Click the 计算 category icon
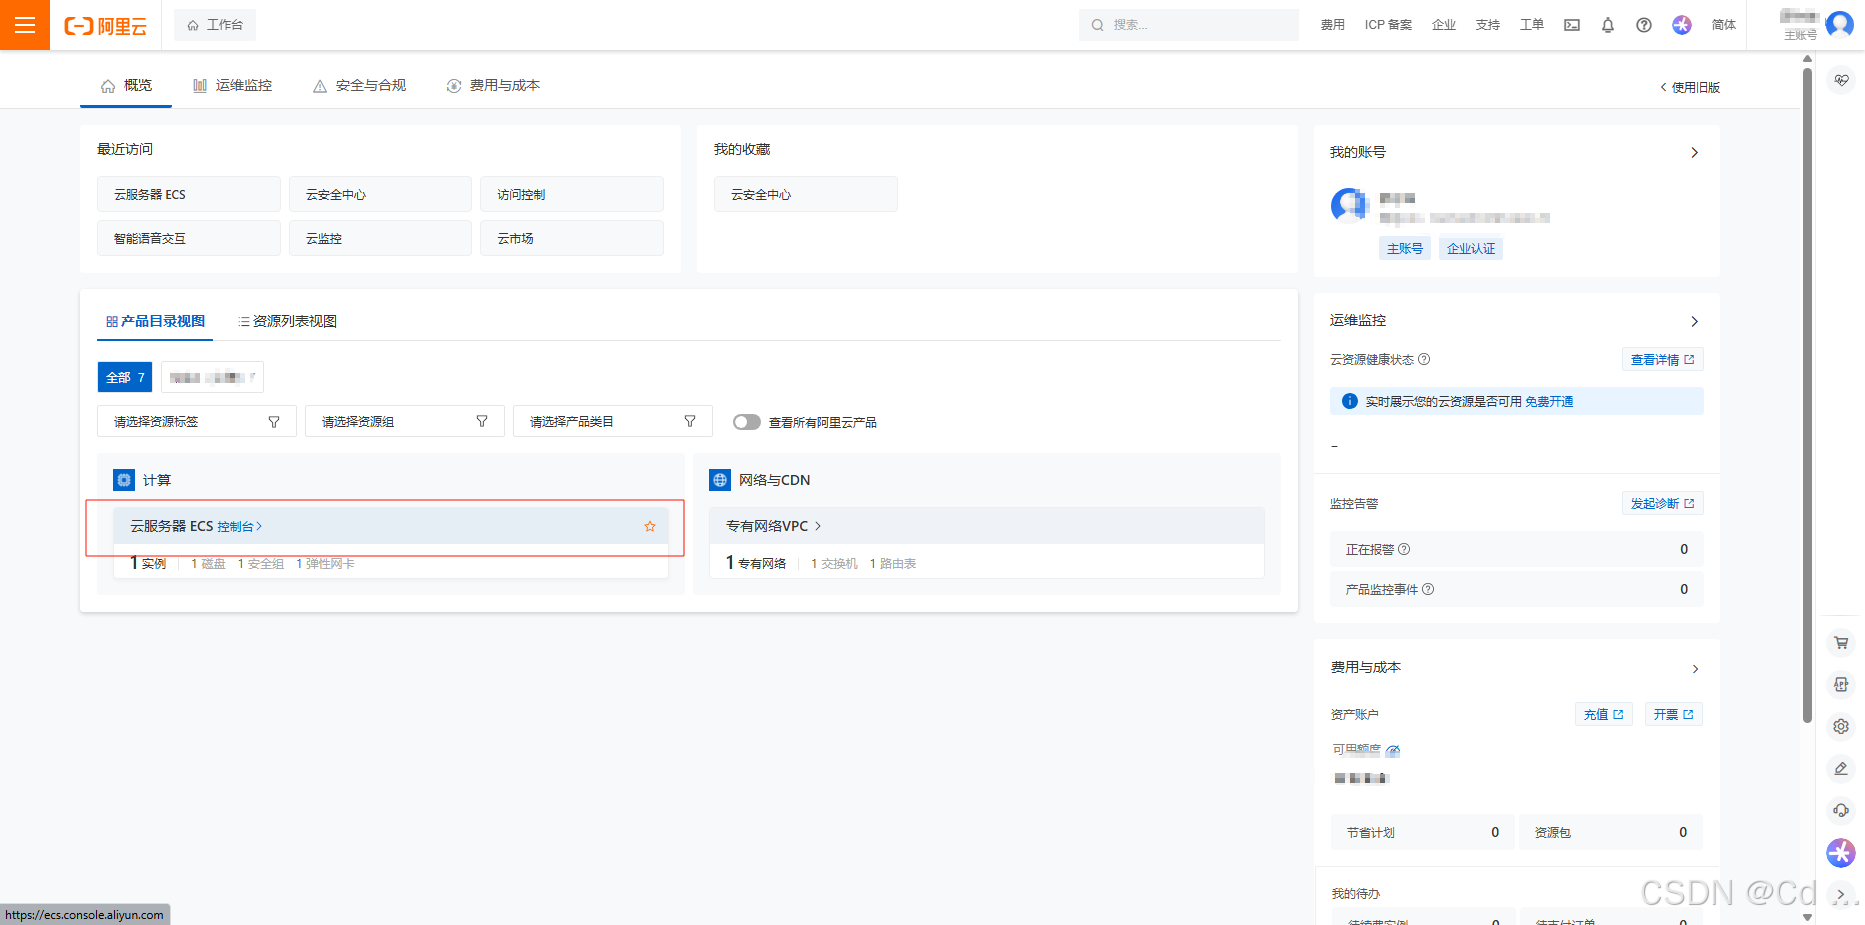1865x925 pixels. 124,480
